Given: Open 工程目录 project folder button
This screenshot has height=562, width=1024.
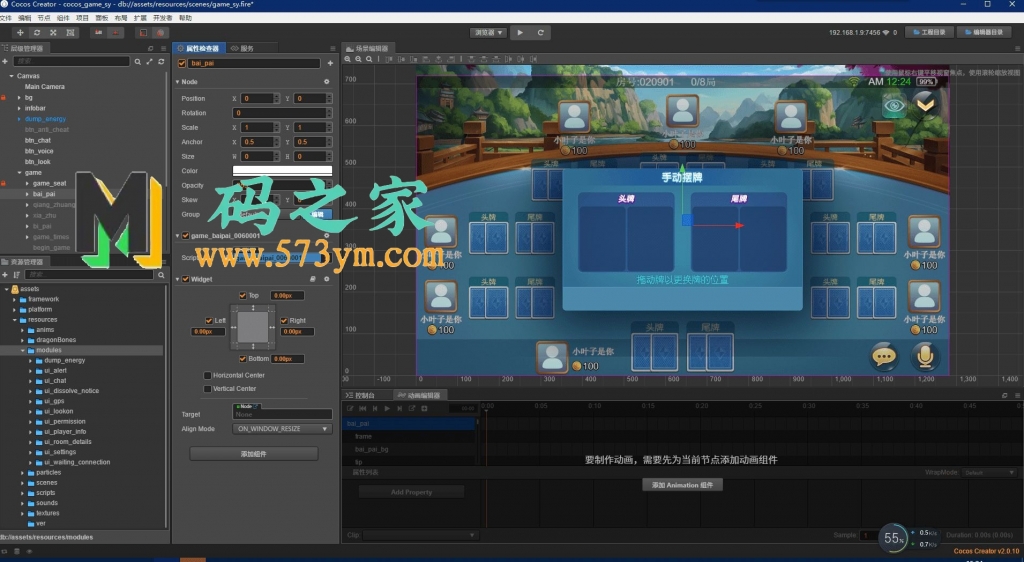Looking at the screenshot, I should point(929,32).
